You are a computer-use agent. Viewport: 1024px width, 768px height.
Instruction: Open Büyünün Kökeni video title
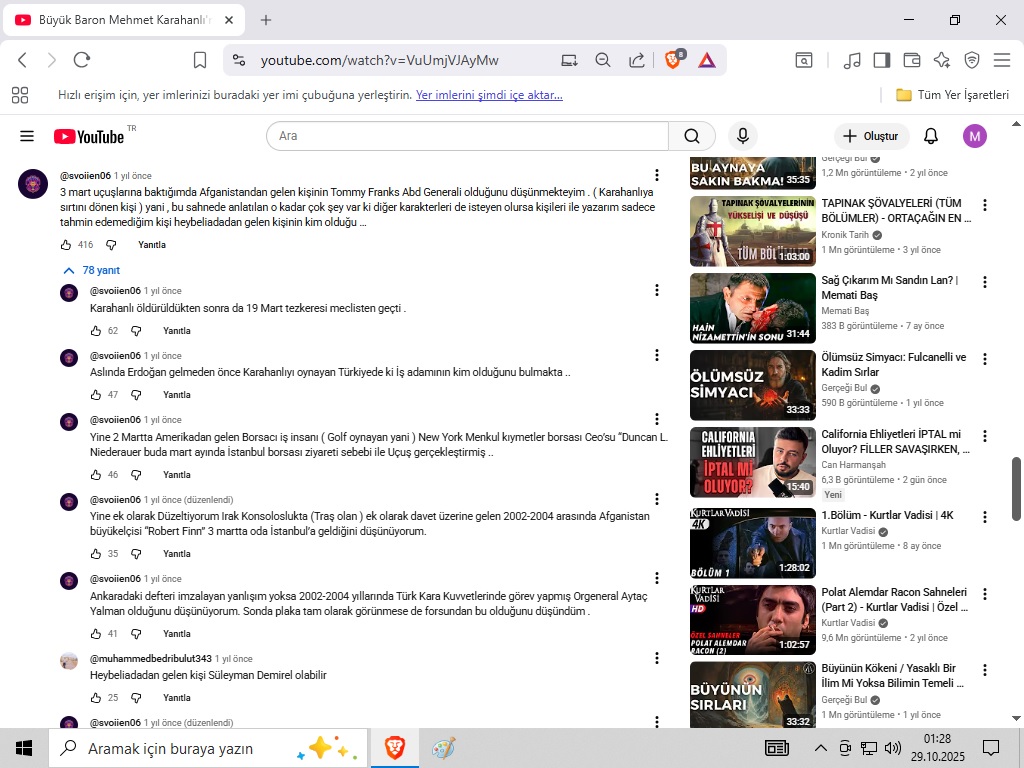[x=892, y=676]
